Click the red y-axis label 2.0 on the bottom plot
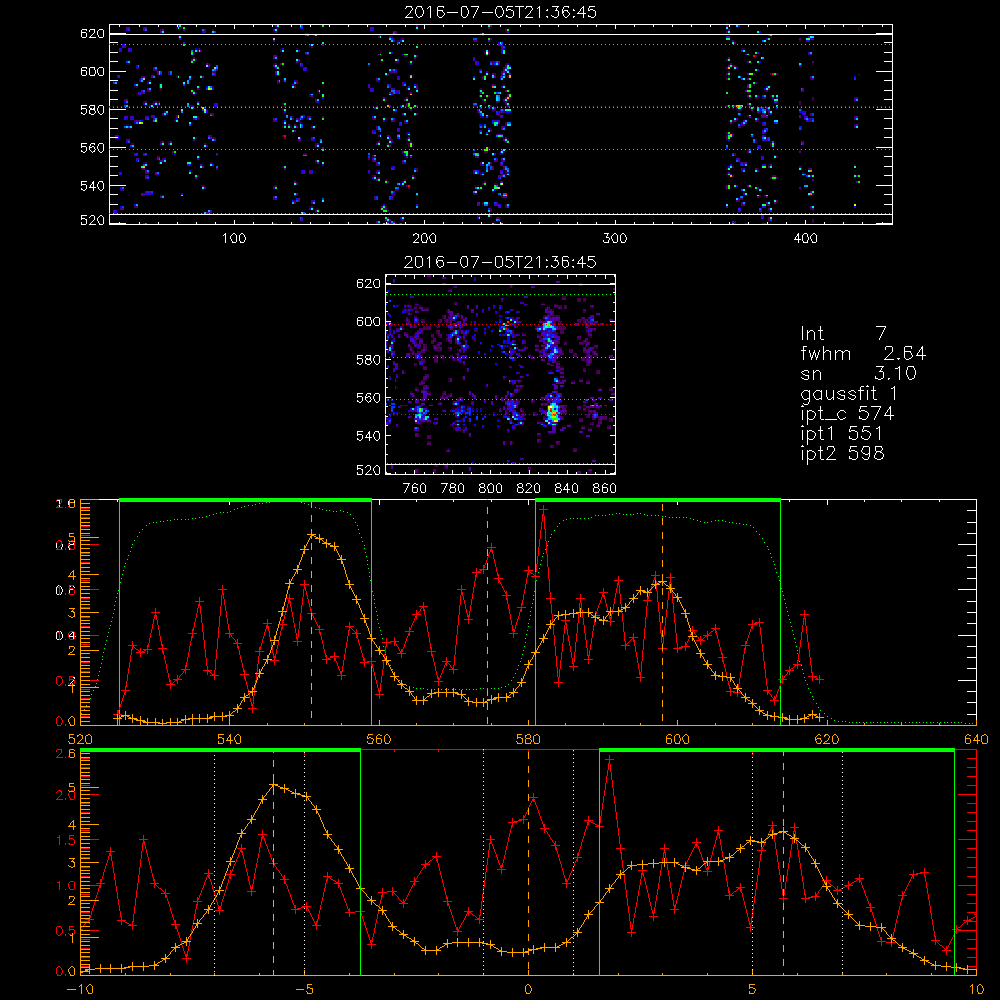This screenshot has width=1000, height=1000. [66, 795]
